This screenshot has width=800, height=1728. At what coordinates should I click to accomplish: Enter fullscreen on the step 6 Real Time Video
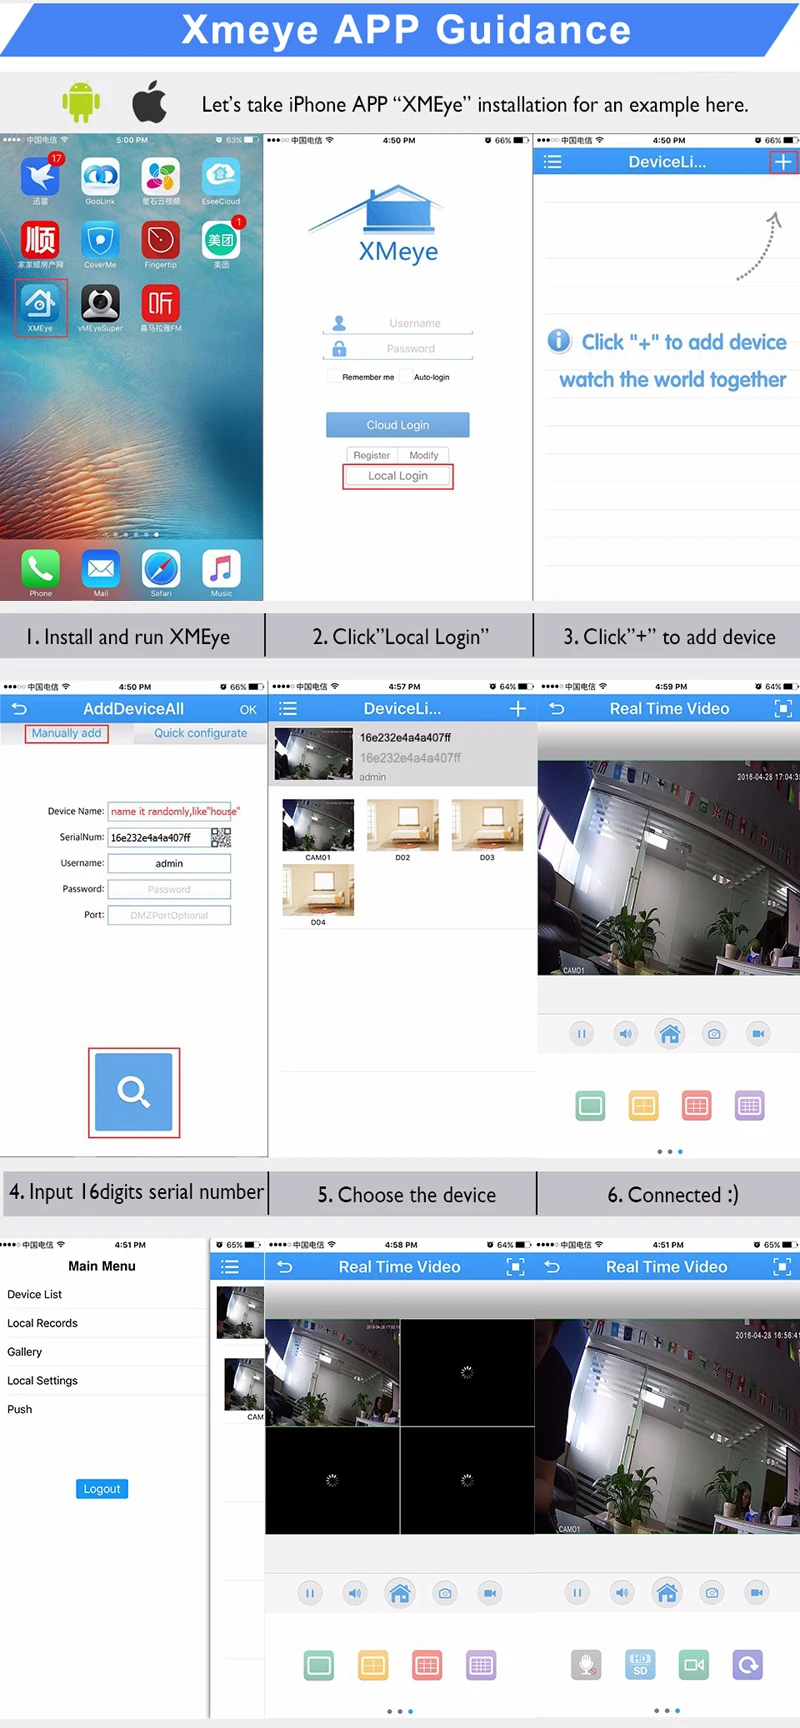pos(783,709)
